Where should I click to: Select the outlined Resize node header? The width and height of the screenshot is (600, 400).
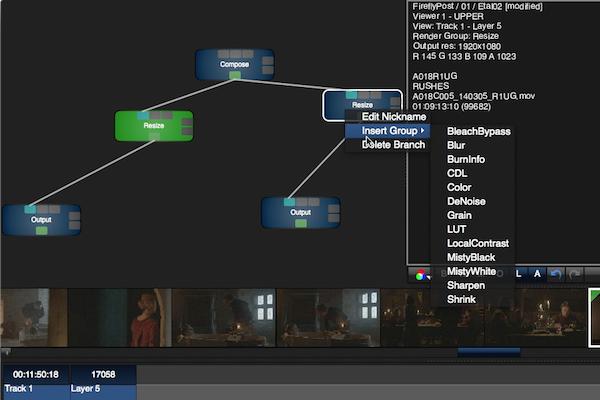click(x=362, y=104)
